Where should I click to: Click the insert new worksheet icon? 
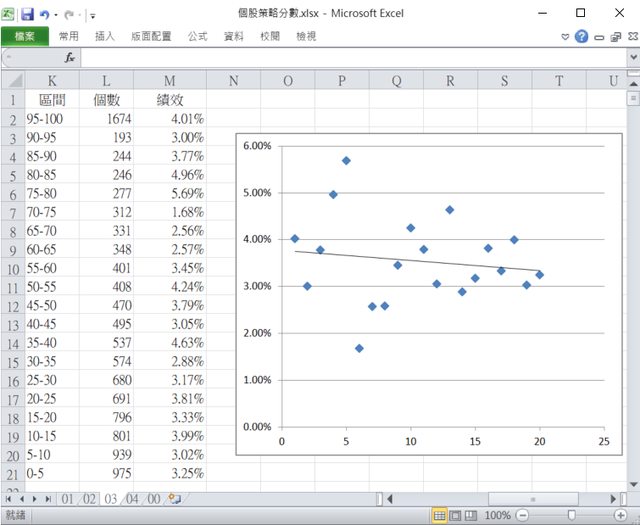coord(174,497)
